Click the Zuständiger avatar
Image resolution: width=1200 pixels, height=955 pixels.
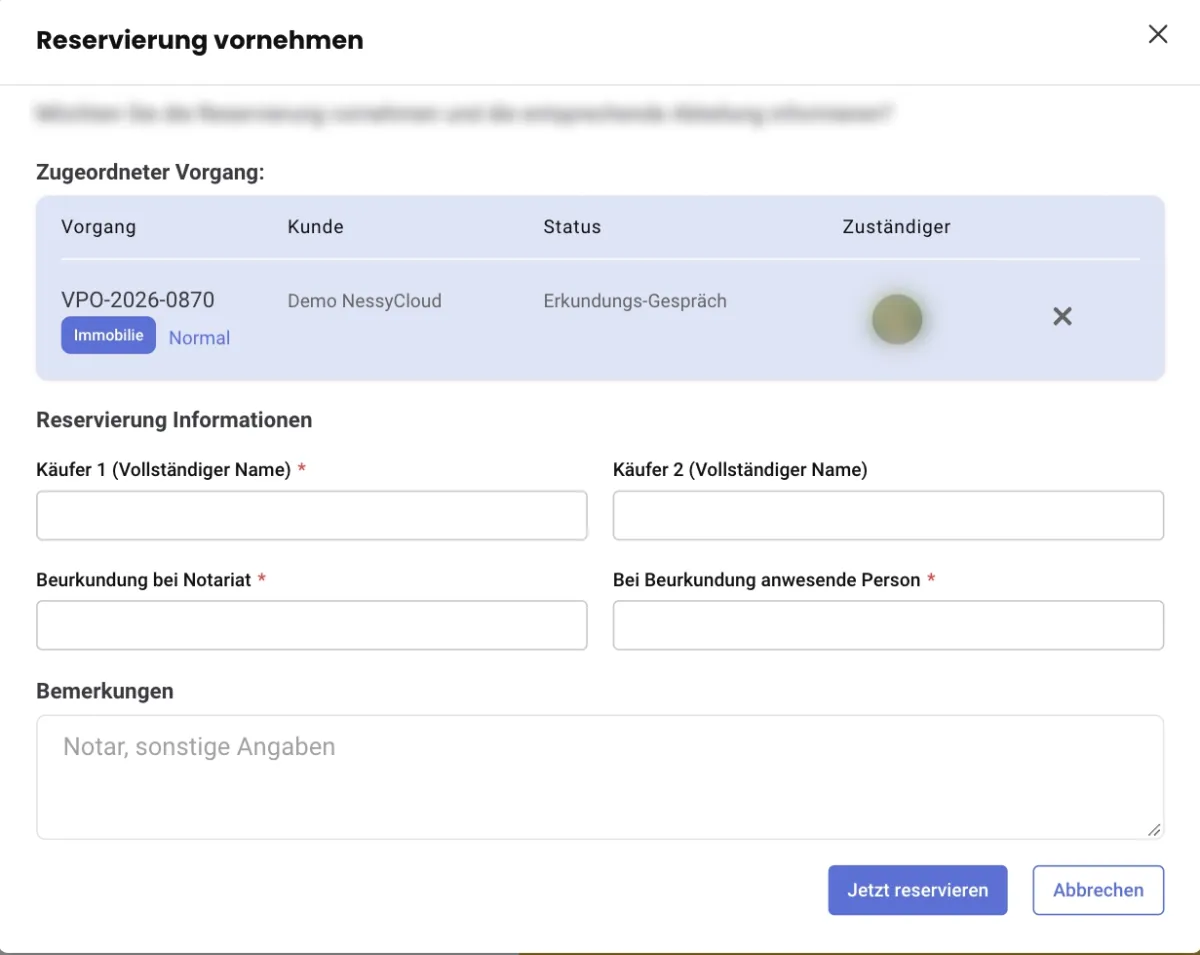tap(897, 320)
